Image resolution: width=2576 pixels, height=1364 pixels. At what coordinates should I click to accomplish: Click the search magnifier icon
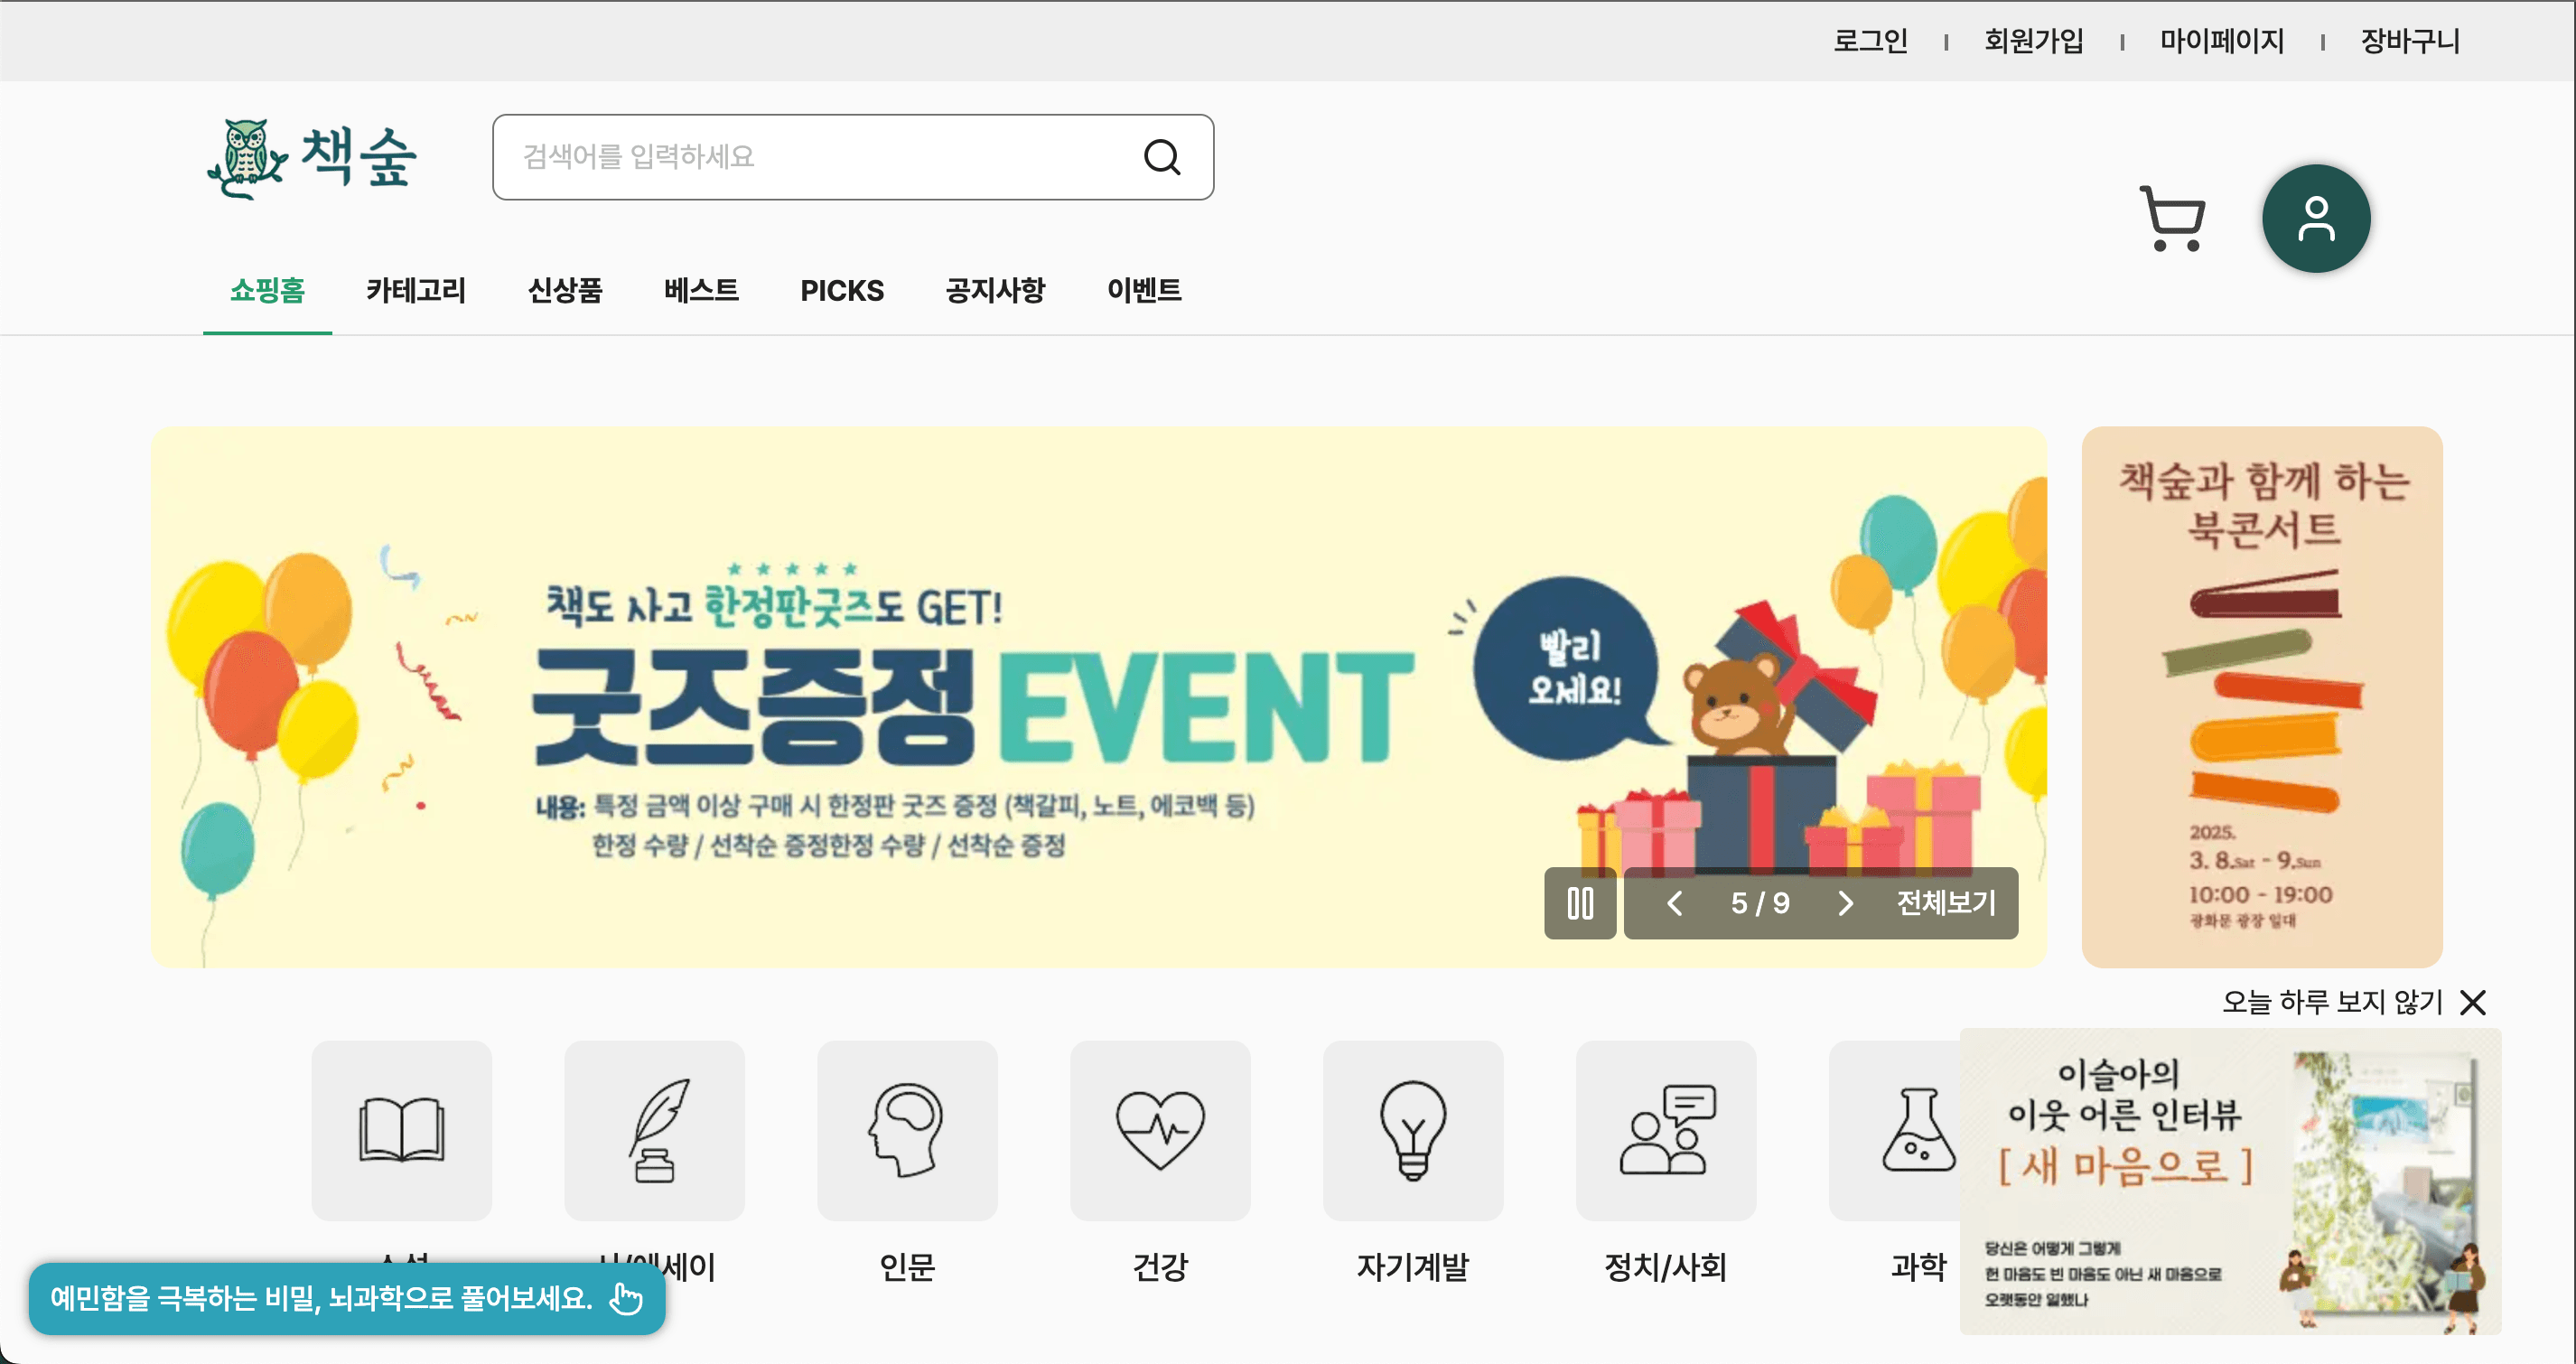(x=1162, y=157)
